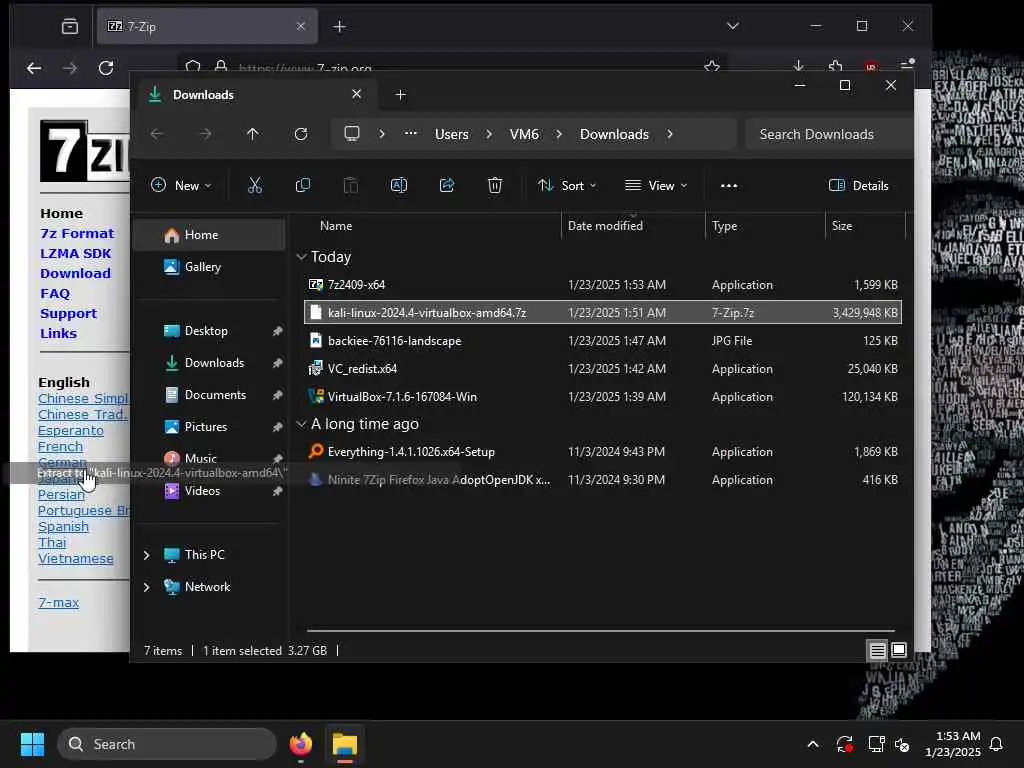Open the Sort dropdown menu
1024x768 pixels.
(x=567, y=185)
